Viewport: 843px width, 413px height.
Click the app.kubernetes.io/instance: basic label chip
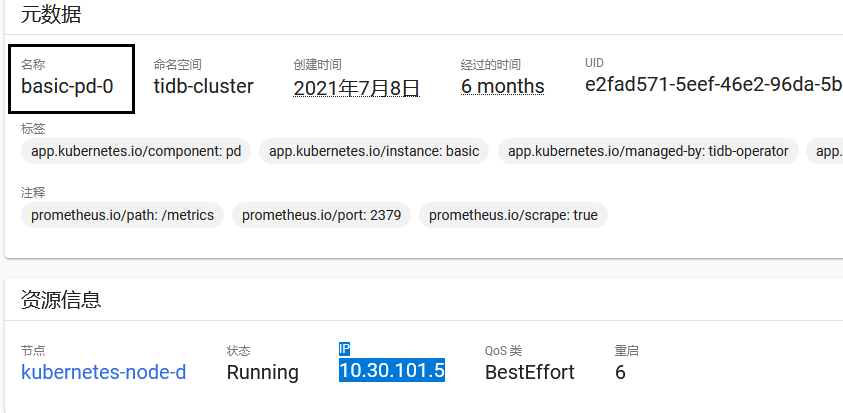374,151
